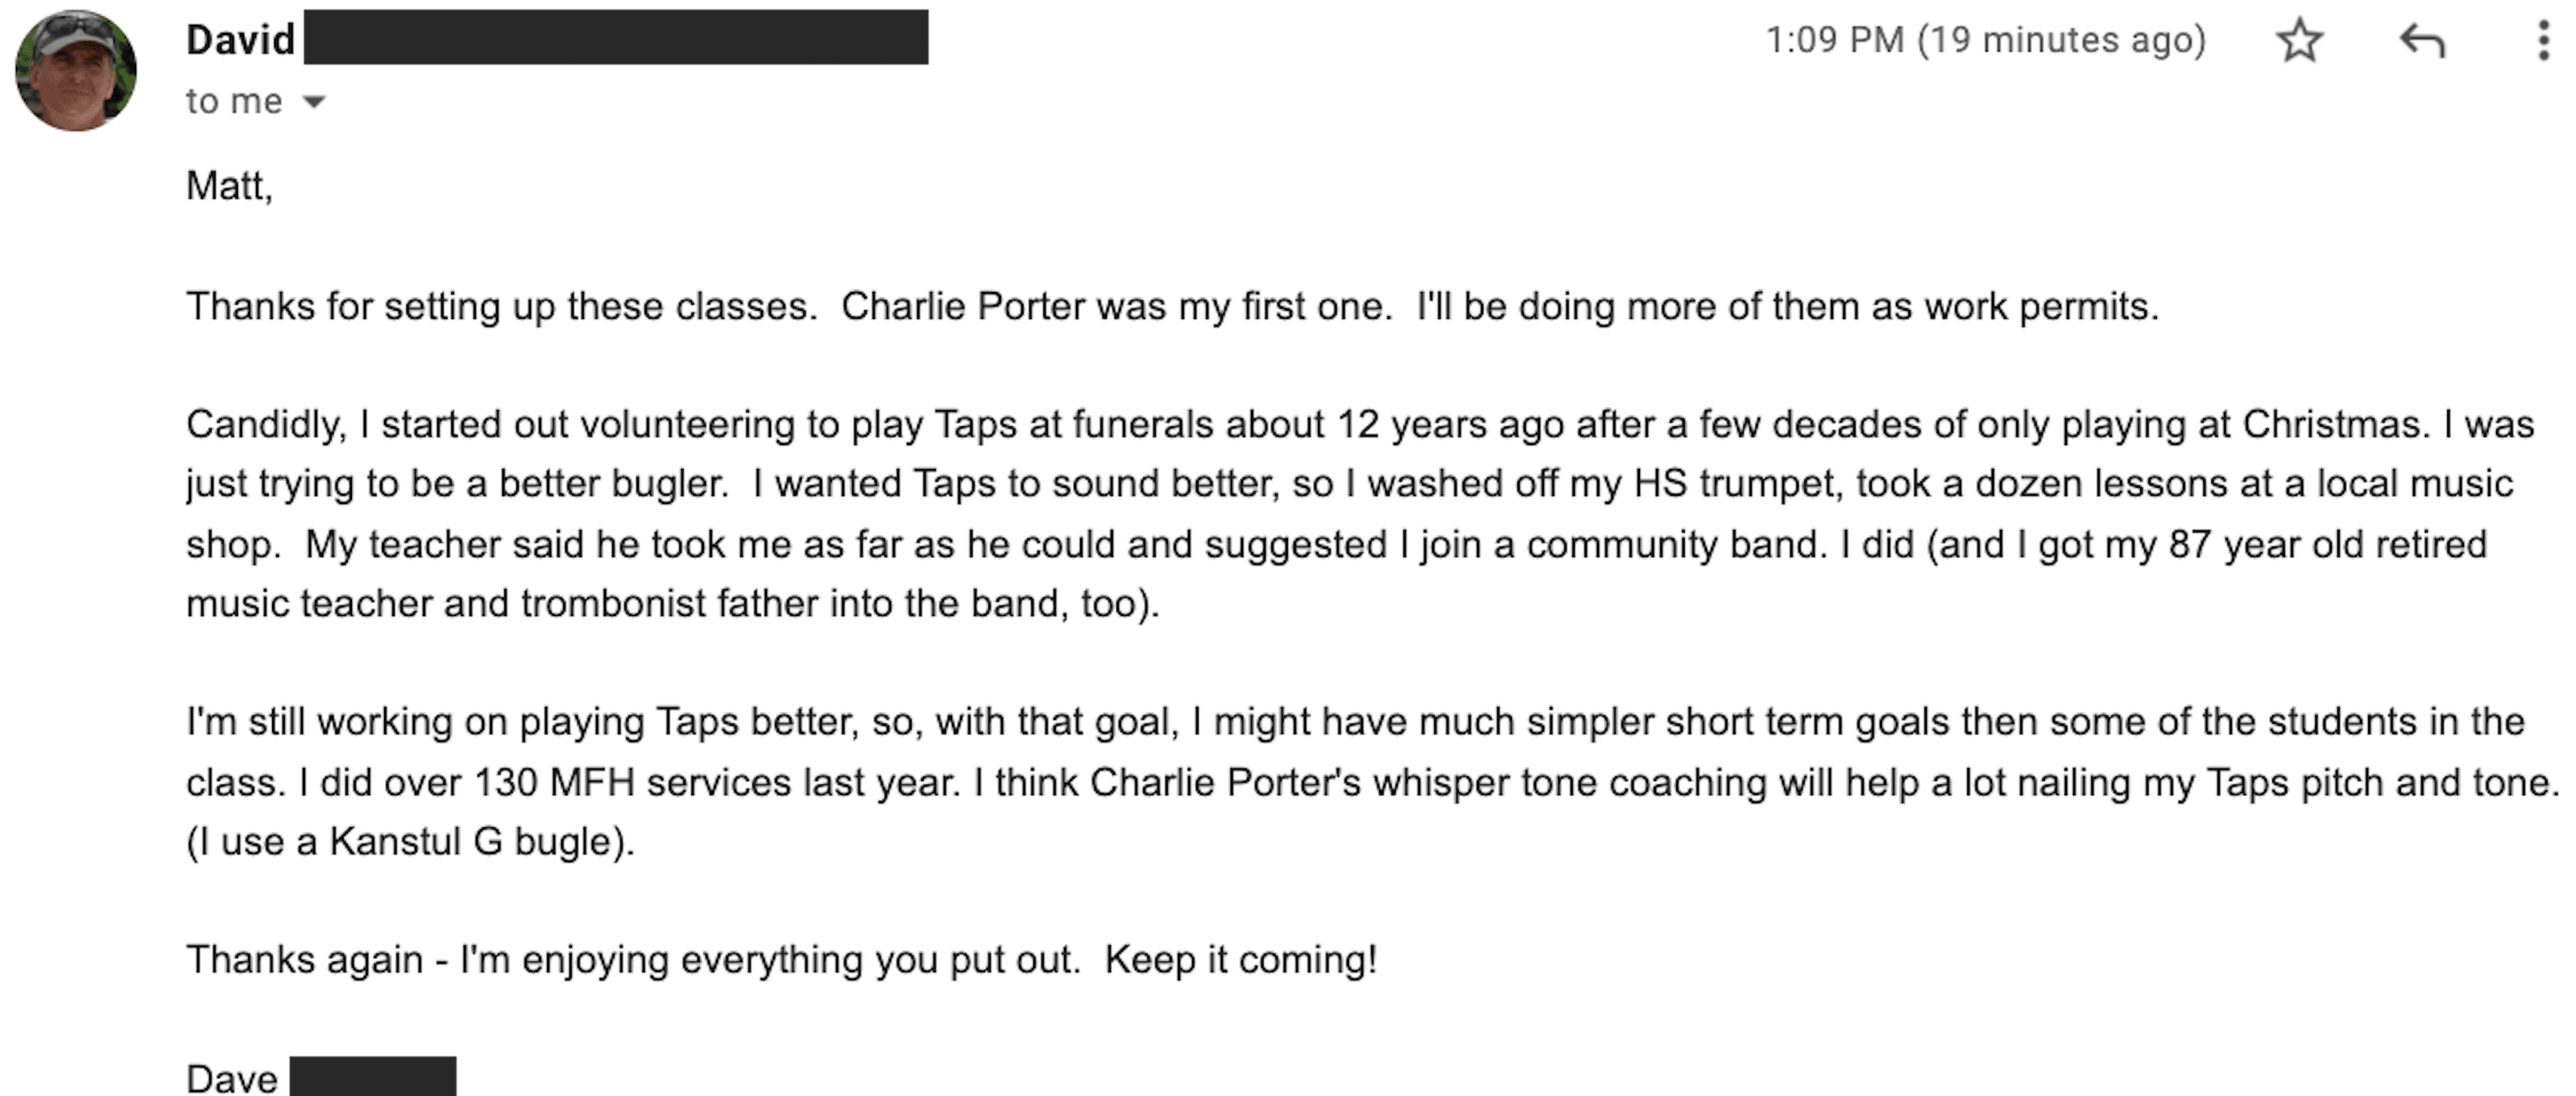Click the redacted box after "Dave"
This screenshot has height=1096, width=2576.
373,1076
